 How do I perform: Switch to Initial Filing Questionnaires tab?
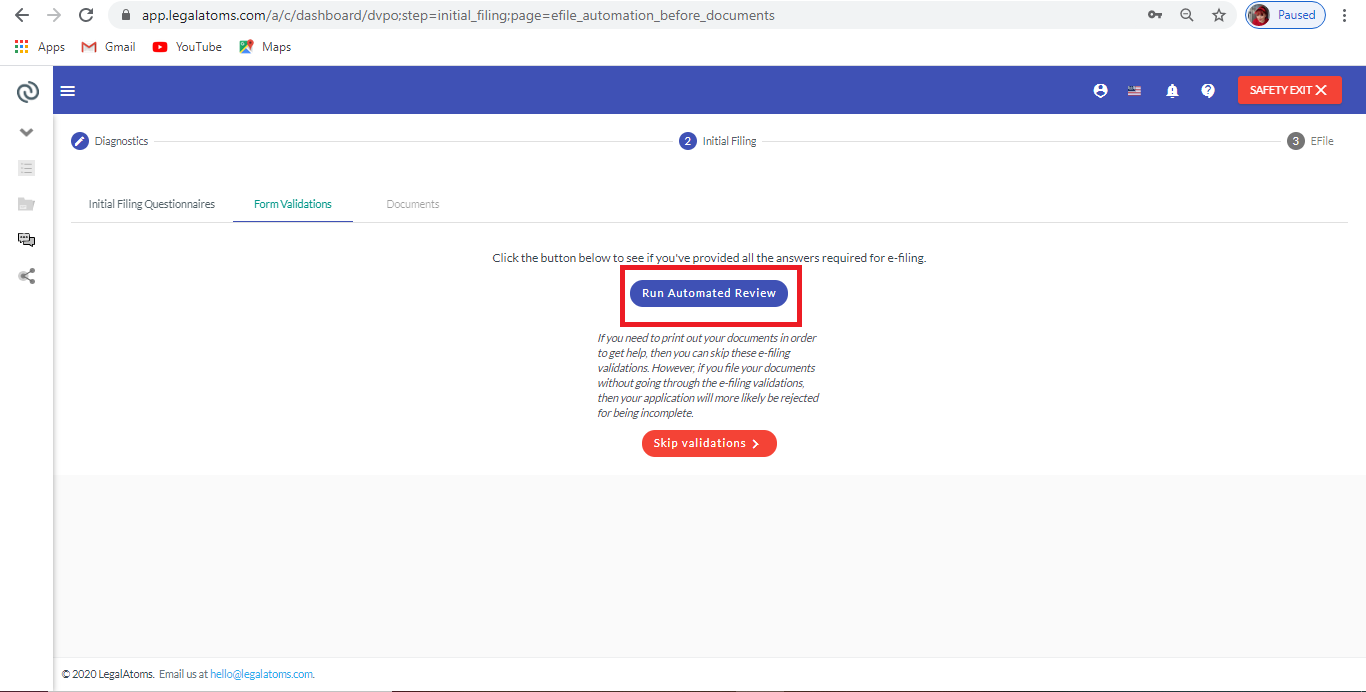point(152,204)
